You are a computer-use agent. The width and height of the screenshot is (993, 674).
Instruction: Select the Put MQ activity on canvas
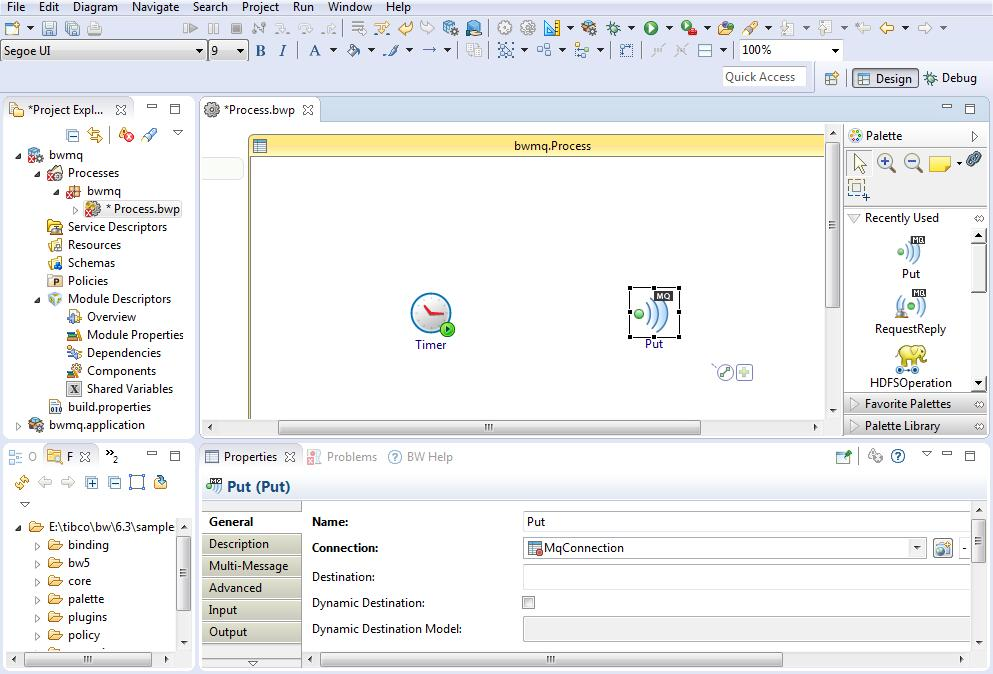pos(654,312)
